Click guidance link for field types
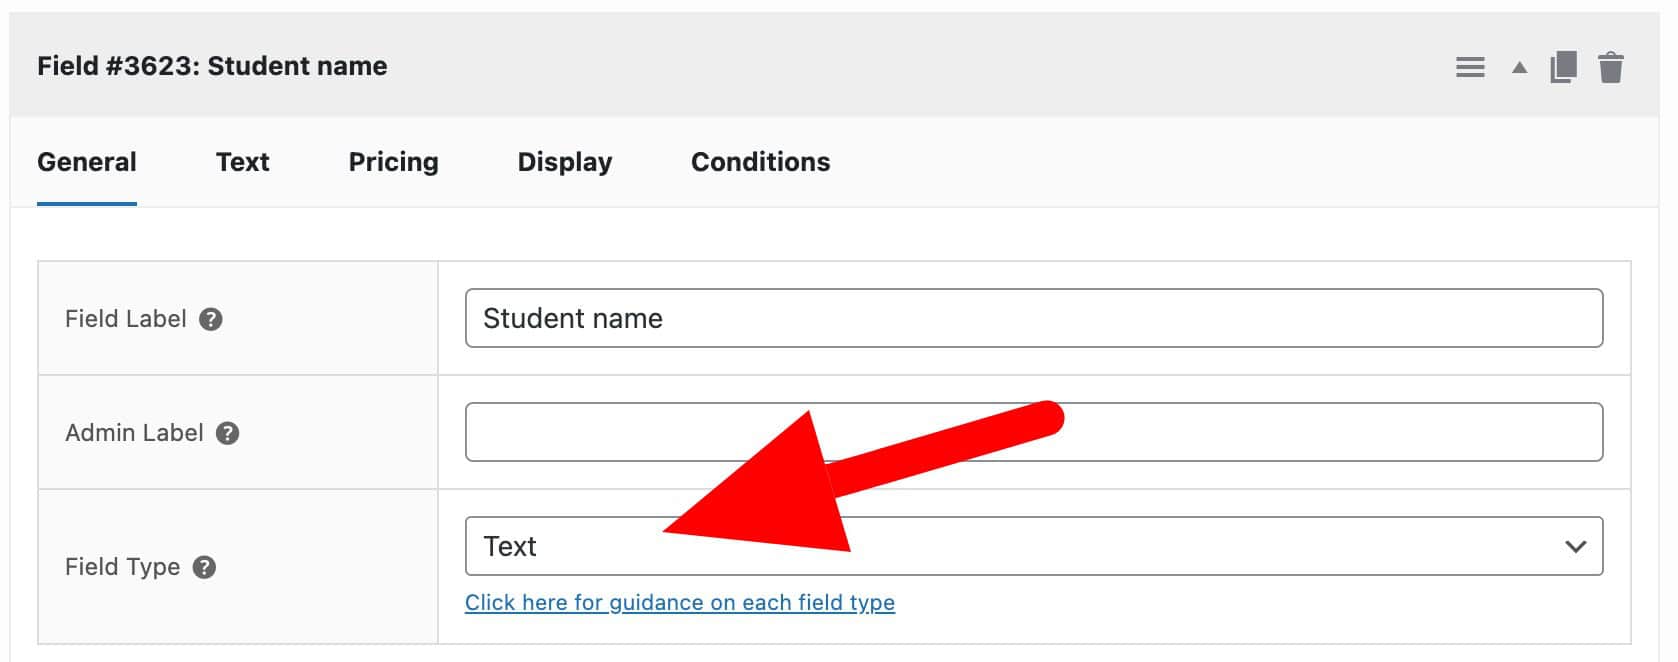 tap(681, 602)
